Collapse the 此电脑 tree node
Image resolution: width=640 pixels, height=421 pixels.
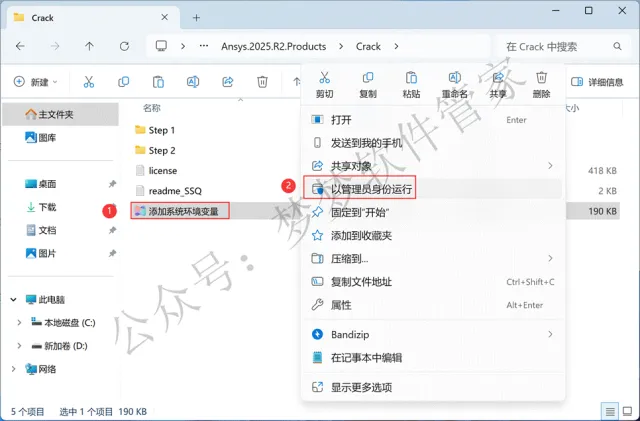[x=13, y=300]
